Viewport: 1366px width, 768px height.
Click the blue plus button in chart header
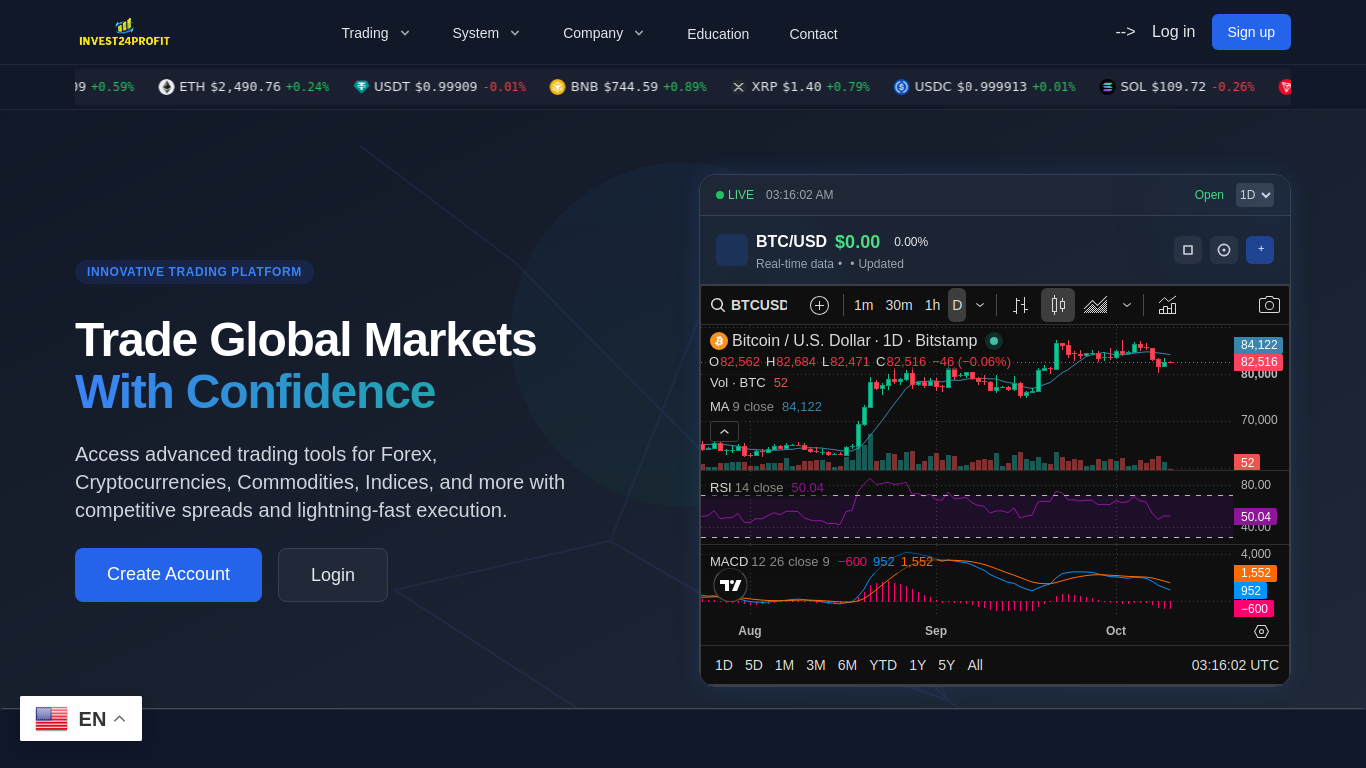1260,250
